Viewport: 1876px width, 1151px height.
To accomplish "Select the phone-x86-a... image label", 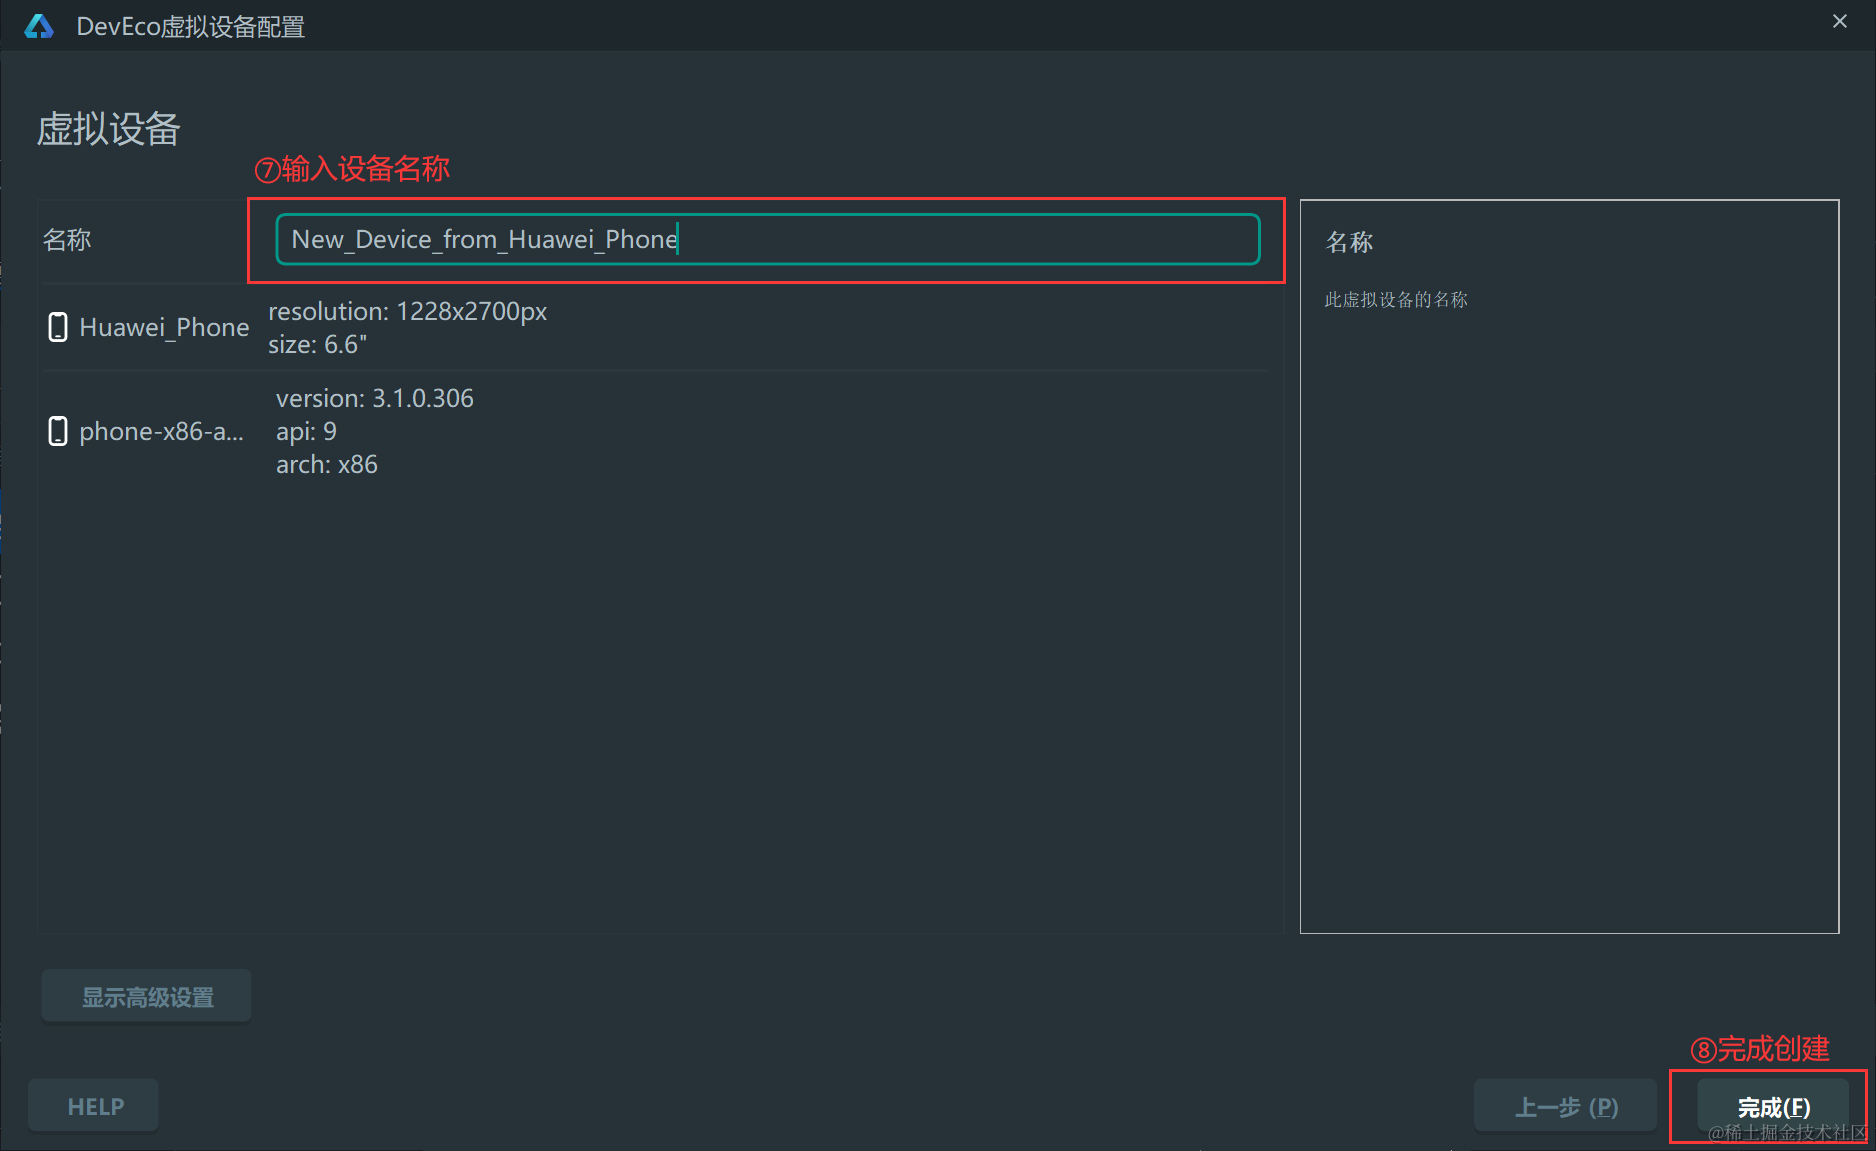I will pyautogui.click(x=161, y=431).
